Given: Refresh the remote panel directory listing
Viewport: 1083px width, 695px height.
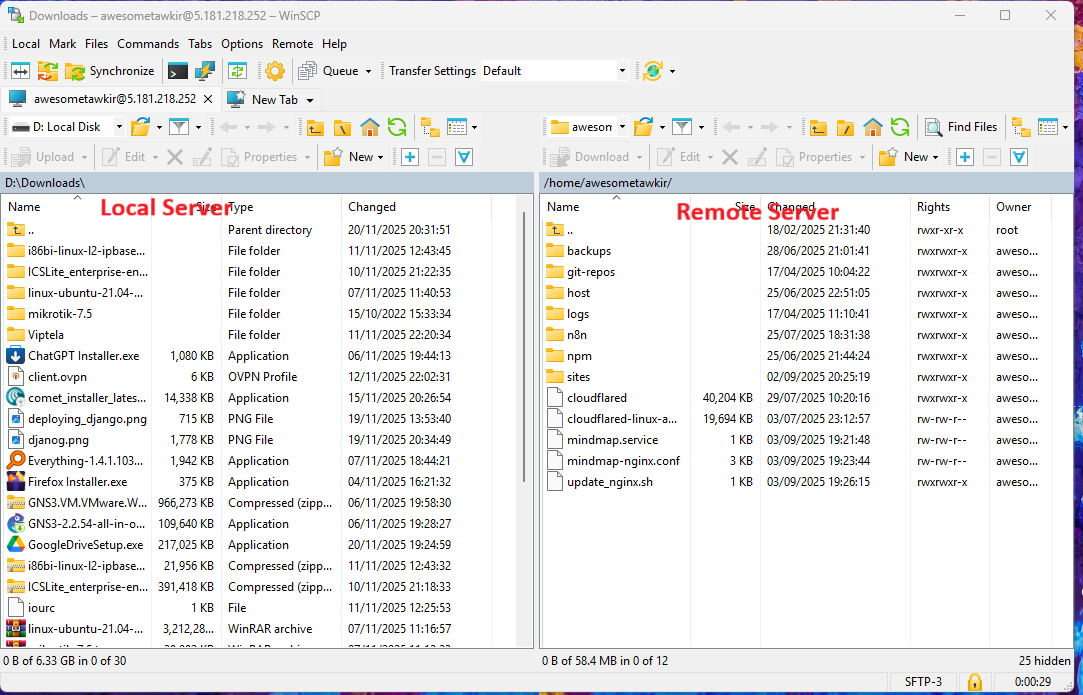Looking at the screenshot, I should tap(900, 127).
